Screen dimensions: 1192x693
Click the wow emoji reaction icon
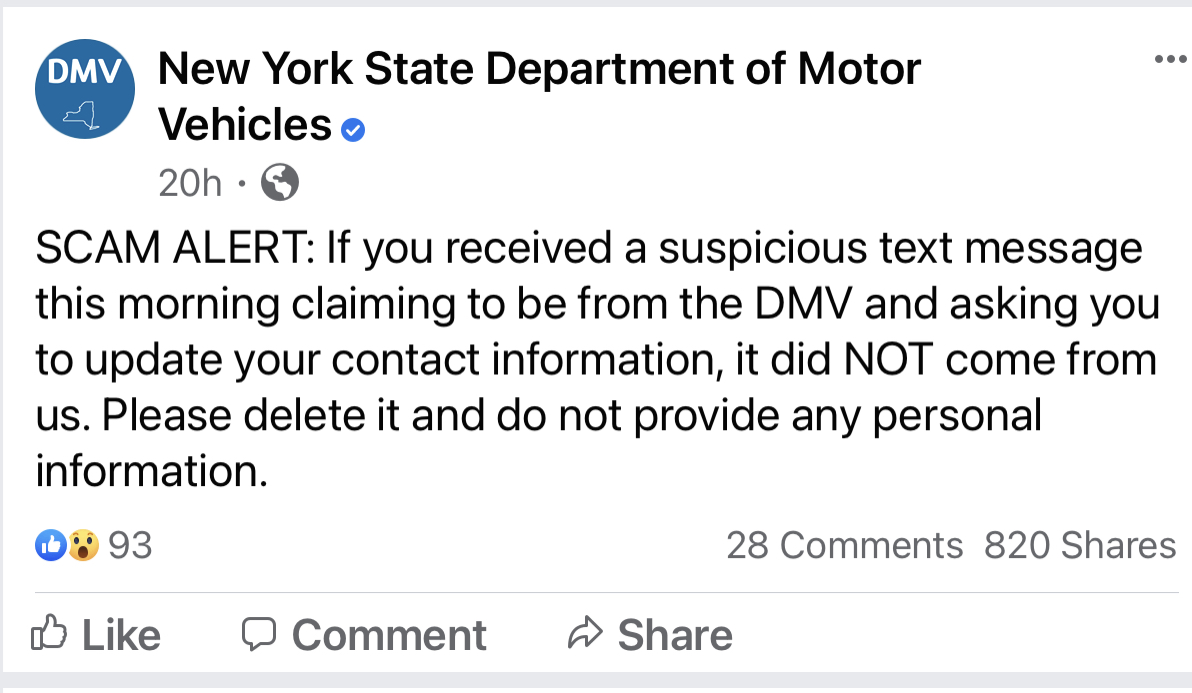[83, 545]
